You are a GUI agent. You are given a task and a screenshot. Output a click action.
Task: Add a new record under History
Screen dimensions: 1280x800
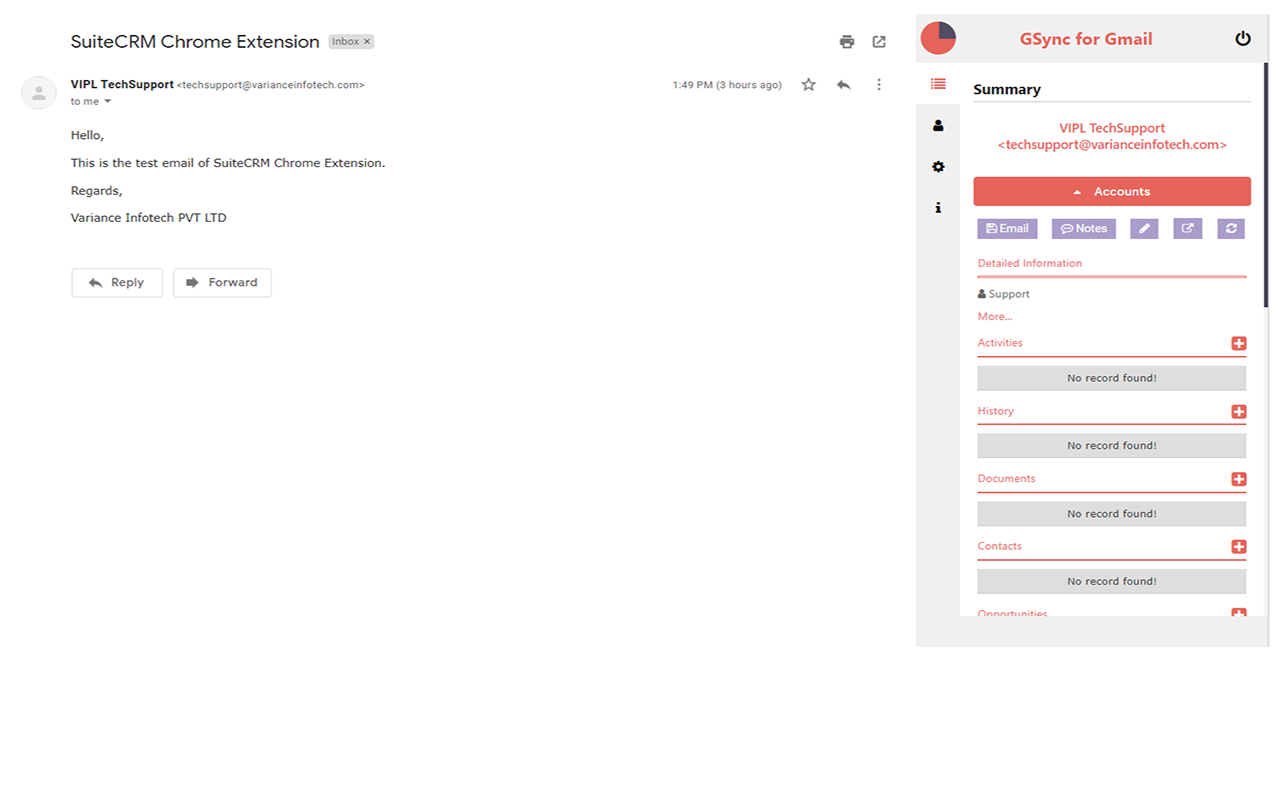click(1239, 411)
